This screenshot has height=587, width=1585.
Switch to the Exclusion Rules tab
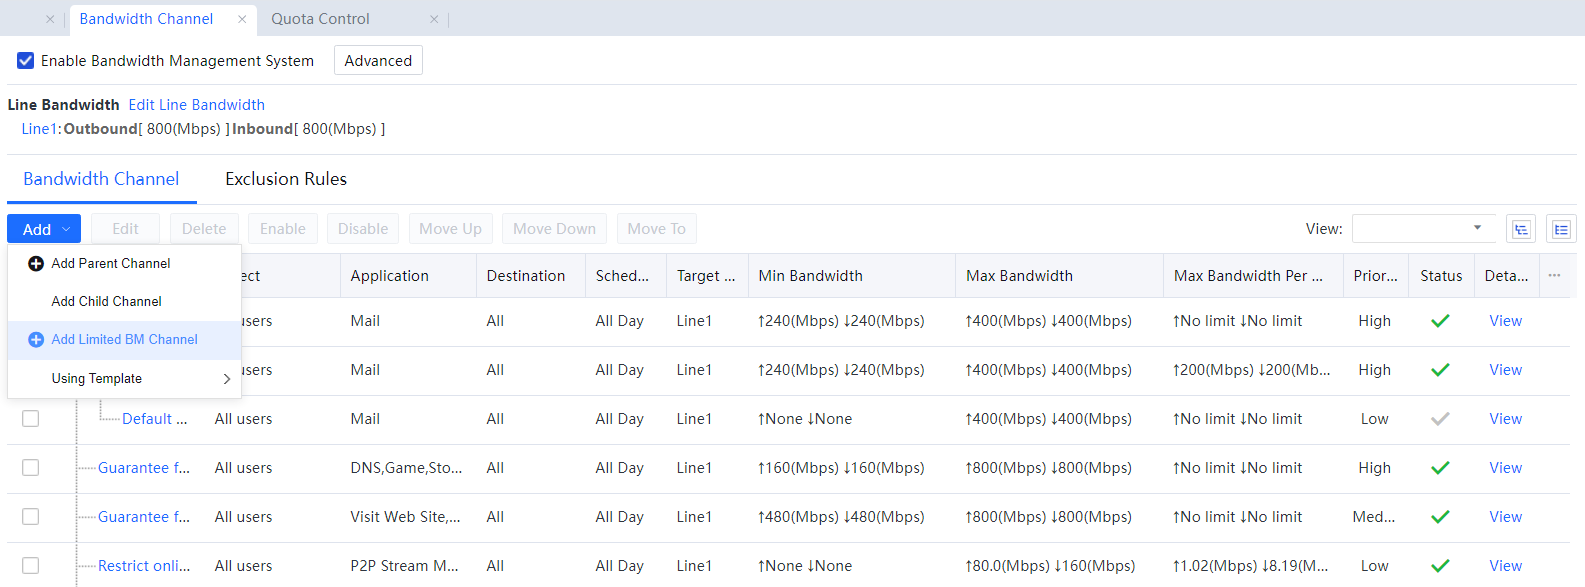(x=286, y=179)
